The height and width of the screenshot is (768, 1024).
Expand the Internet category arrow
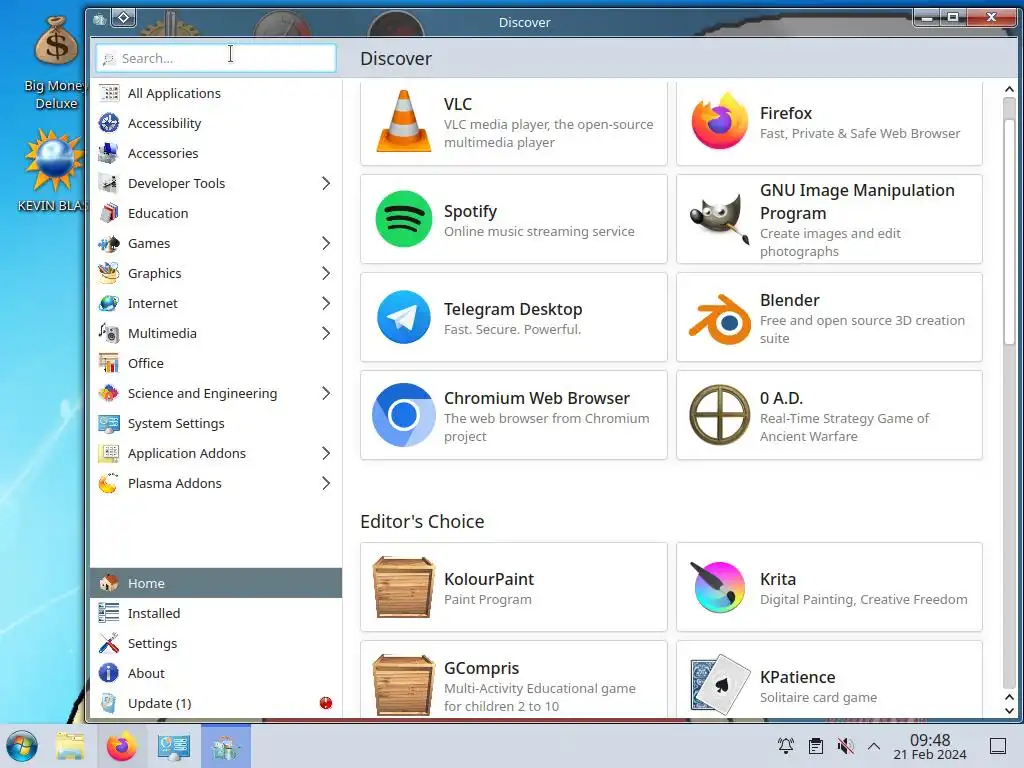[x=326, y=304]
